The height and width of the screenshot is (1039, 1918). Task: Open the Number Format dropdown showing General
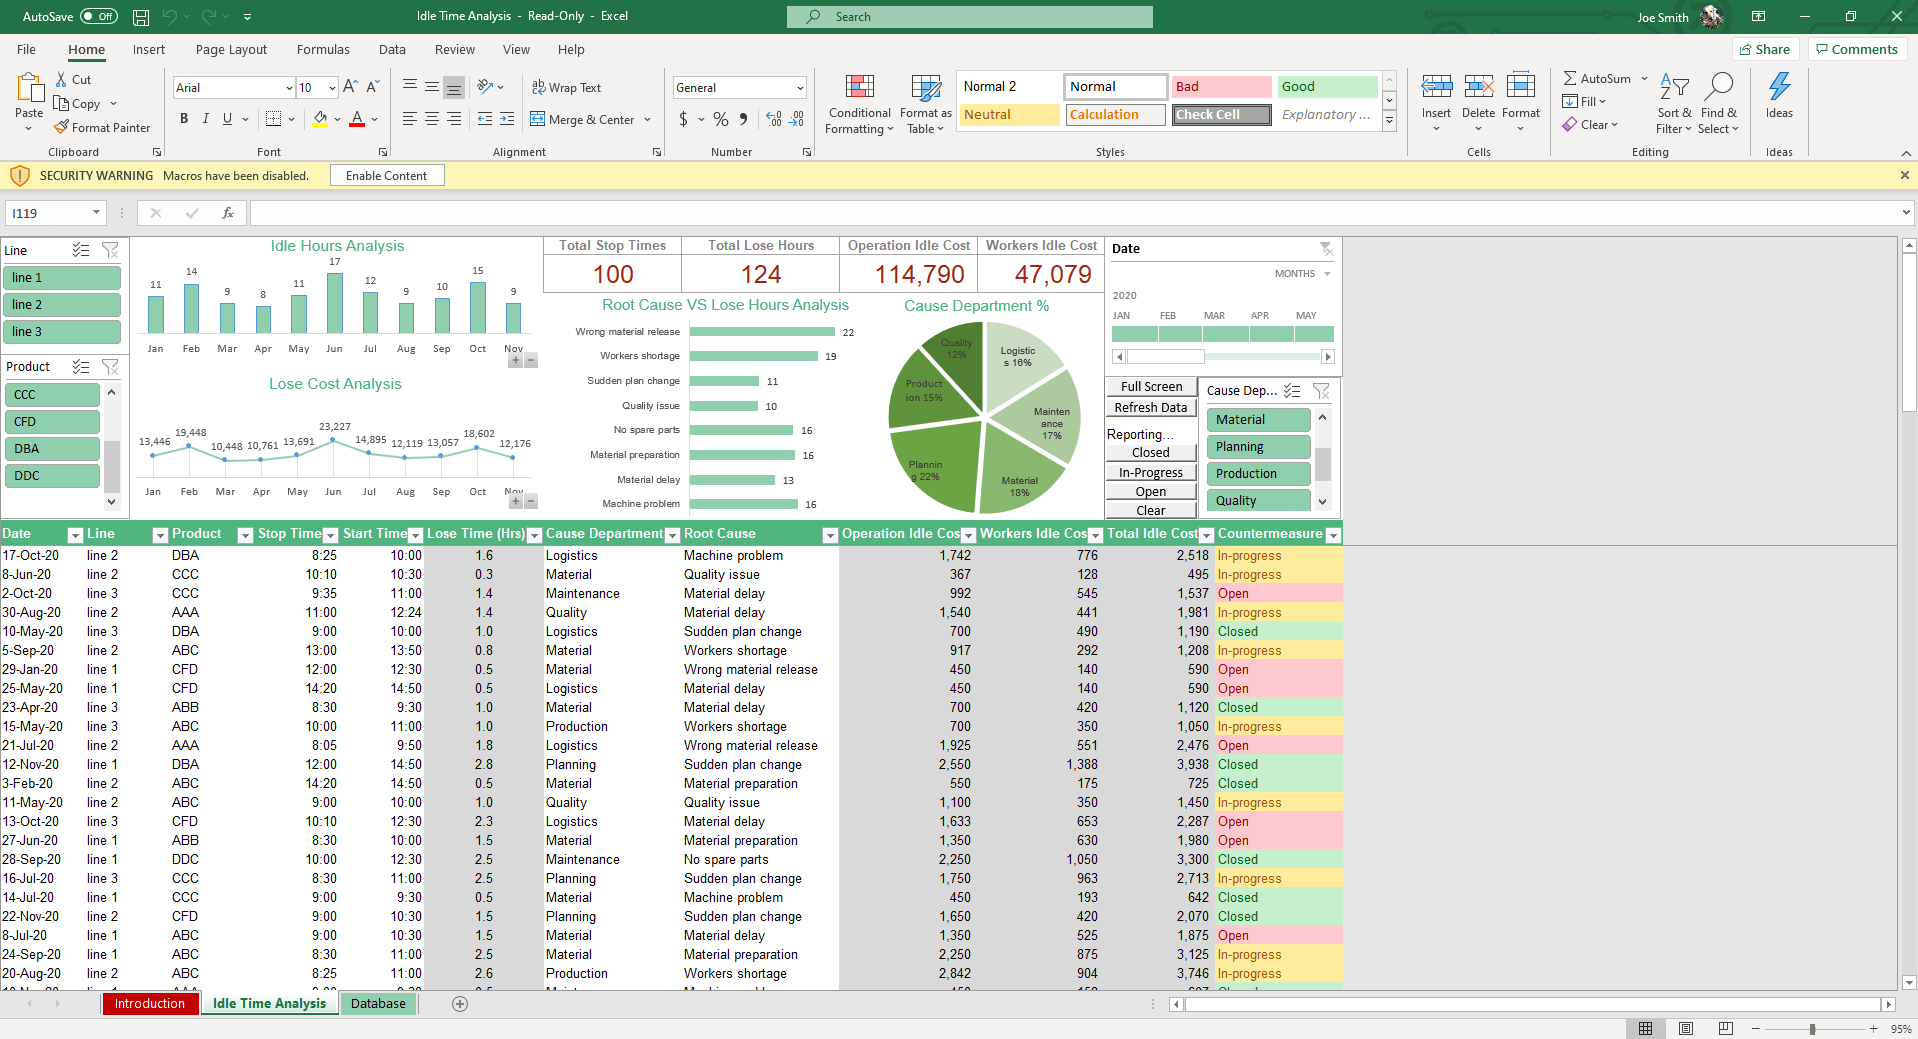(x=739, y=88)
